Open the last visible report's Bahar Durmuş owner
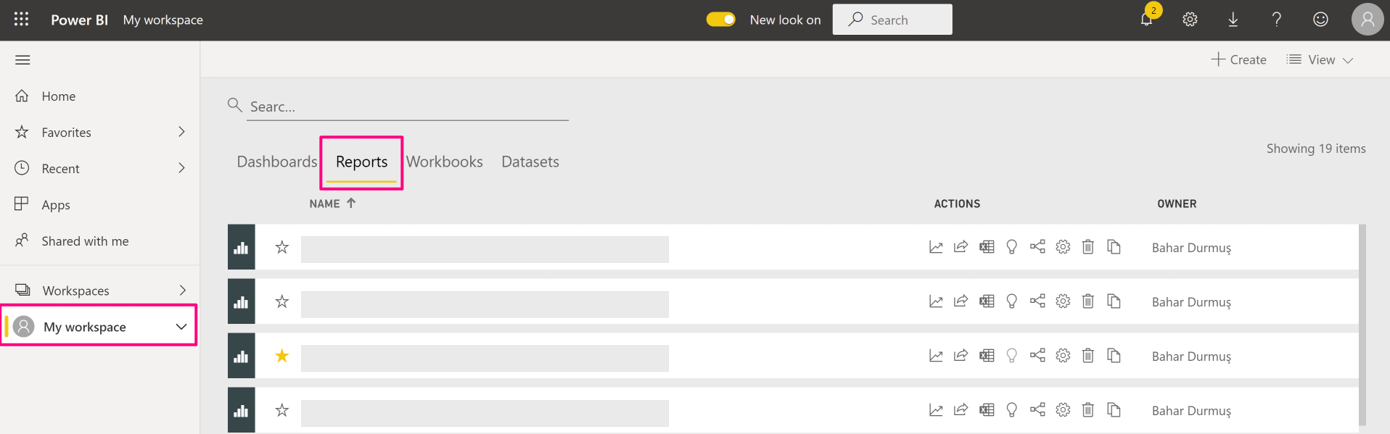The width and height of the screenshot is (1390, 434). tap(1191, 410)
